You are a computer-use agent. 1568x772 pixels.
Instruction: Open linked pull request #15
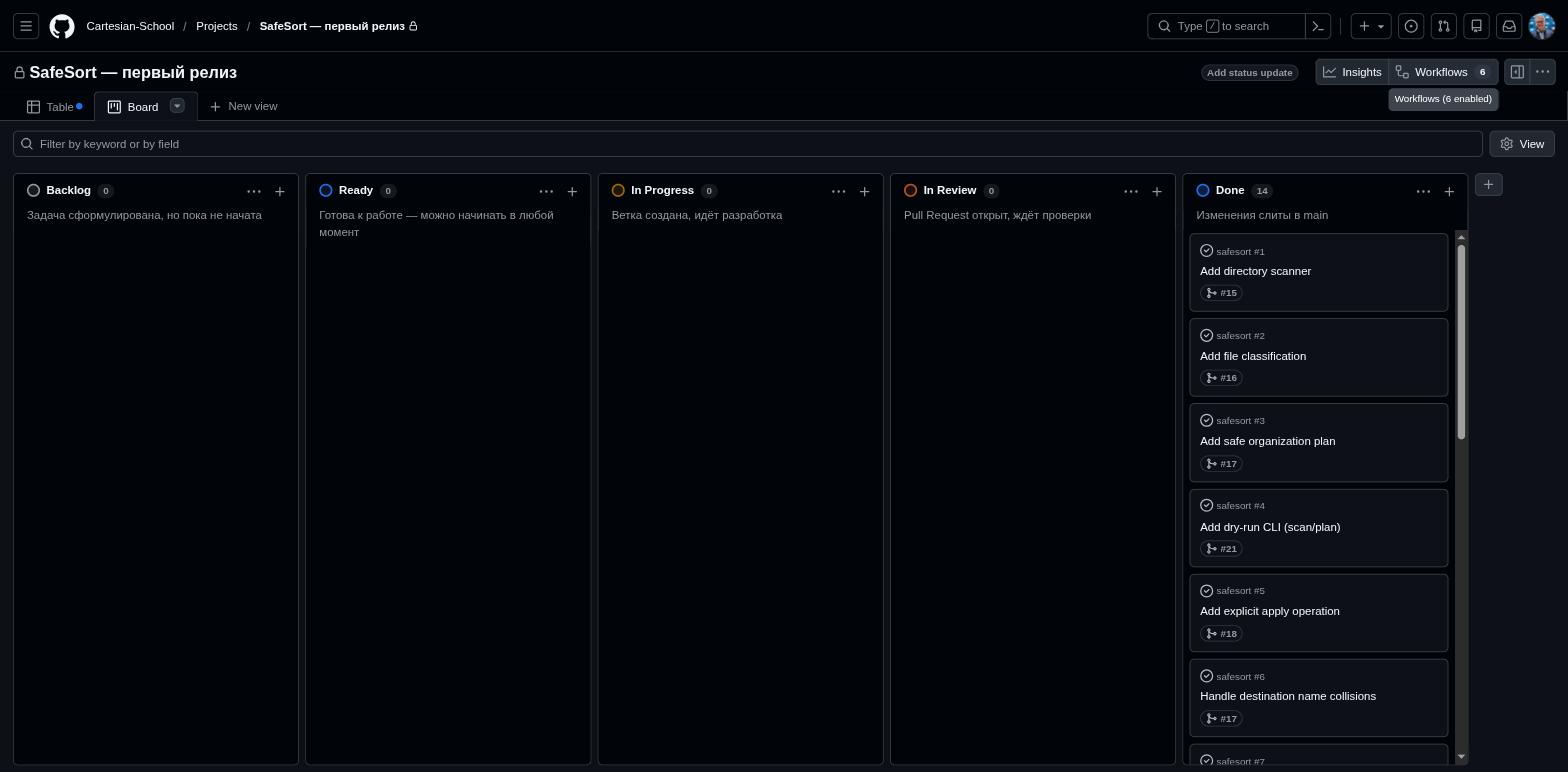pyautogui.click(x=1221, y=293)
